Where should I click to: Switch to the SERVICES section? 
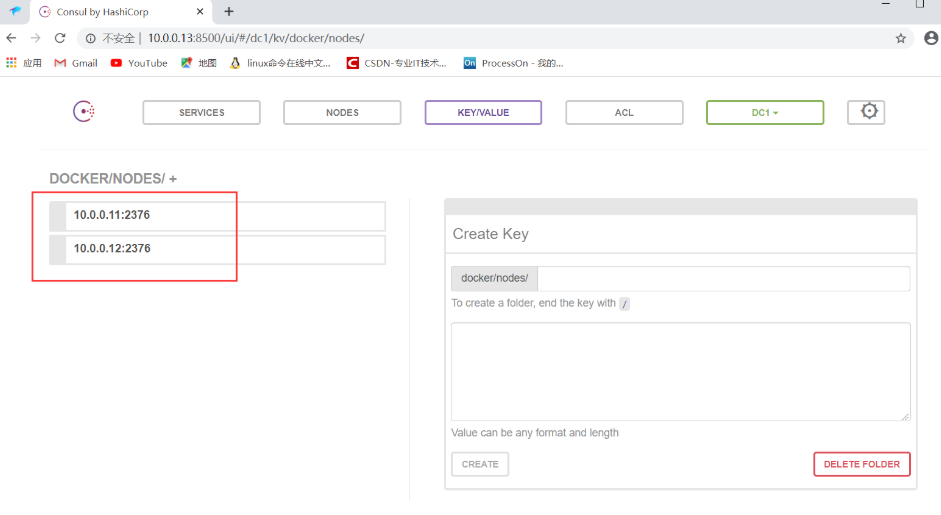tap(202, 112)
